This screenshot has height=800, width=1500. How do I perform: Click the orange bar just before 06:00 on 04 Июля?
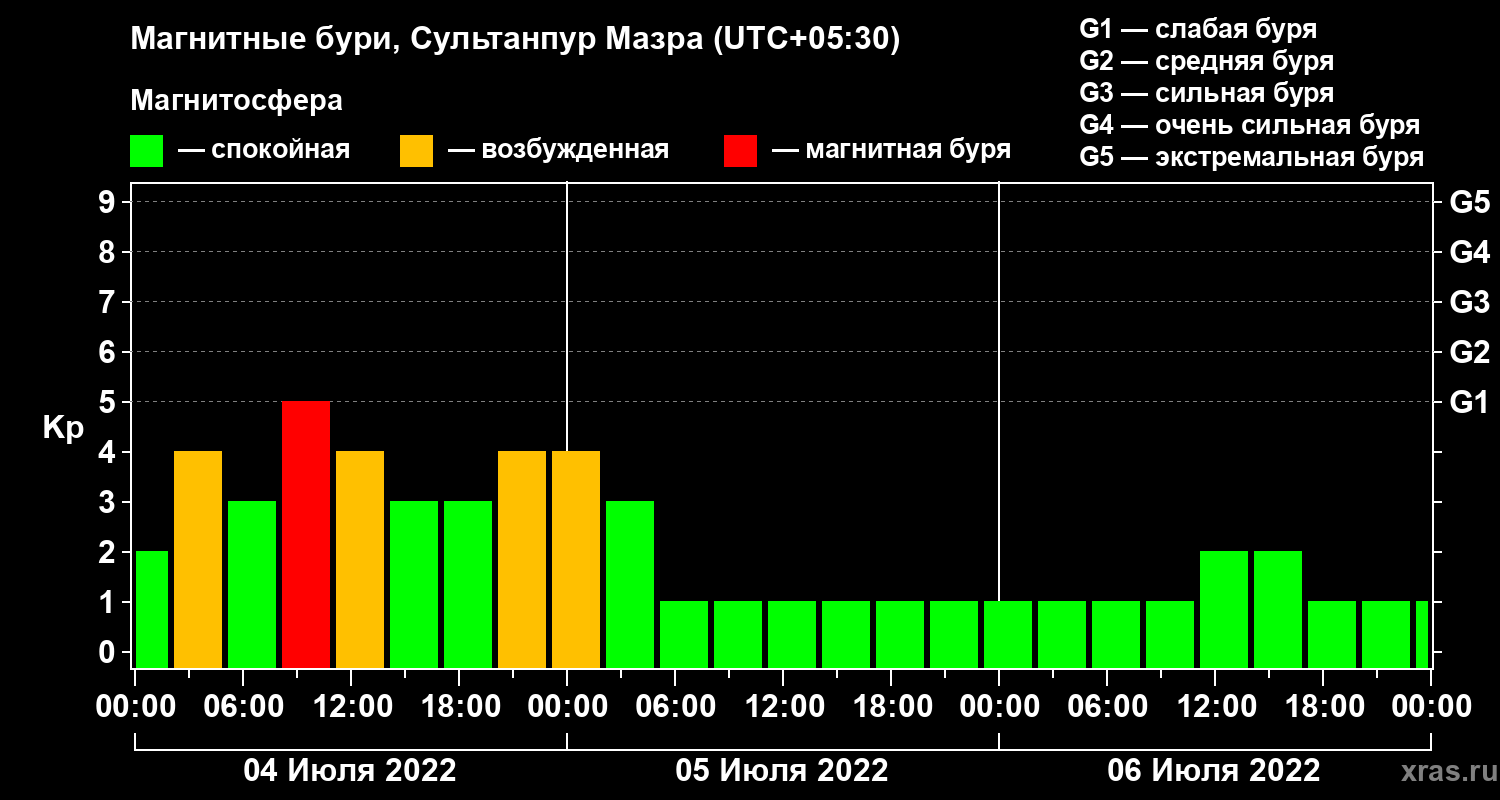[198, 559]
